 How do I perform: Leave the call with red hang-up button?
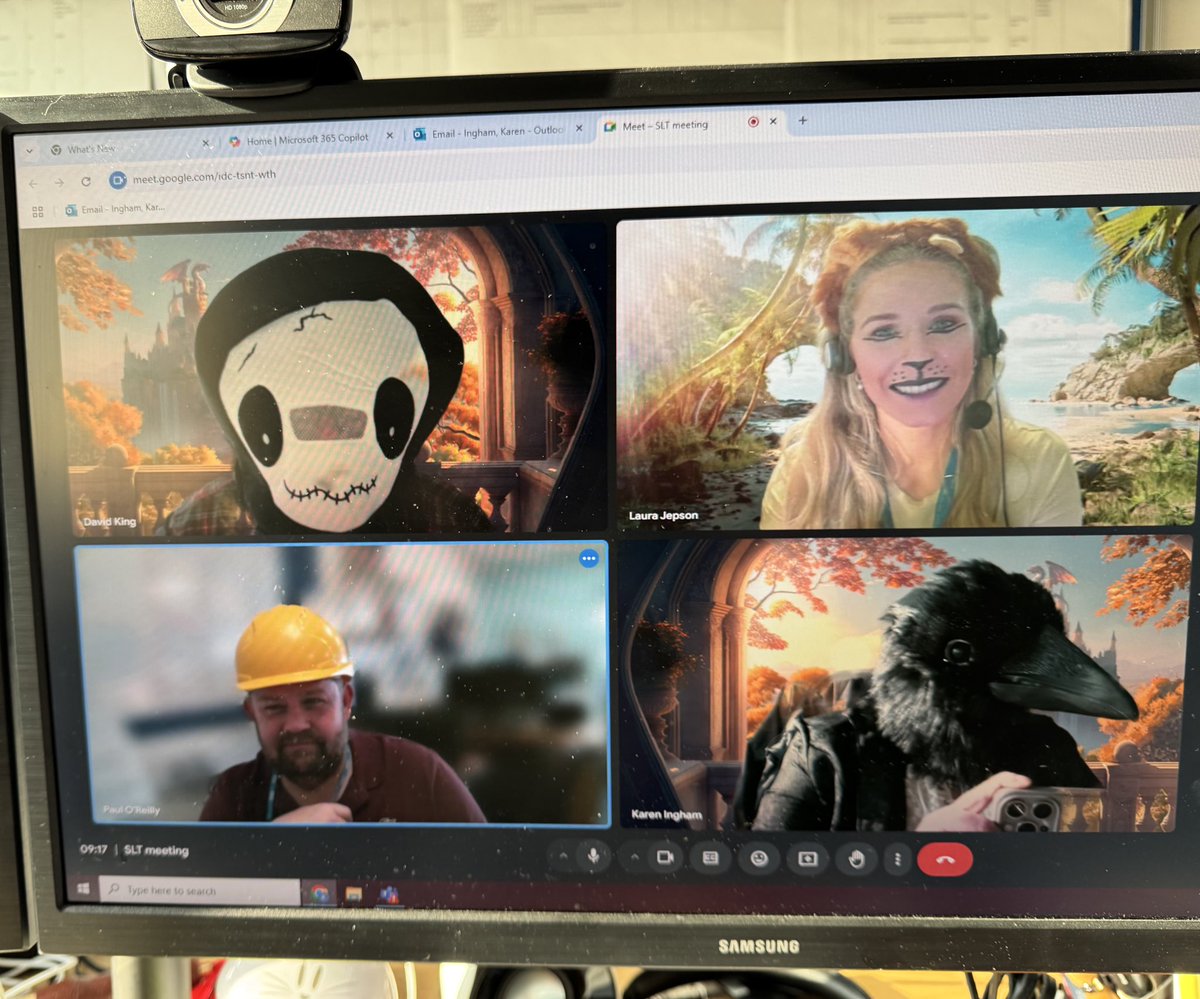[x=945, y=859]
